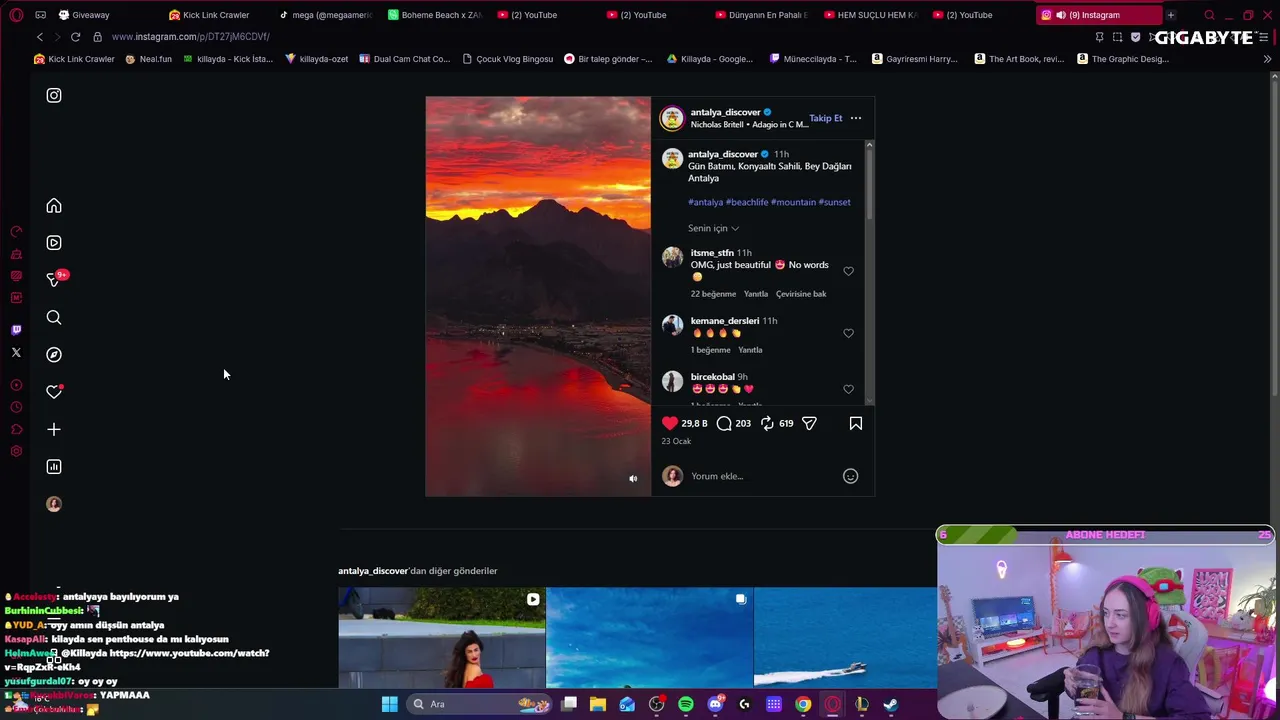The image size is (1280, 720).
Task: Click 'Çevirisine bak' translation link
Action: [x=801, y=295]
